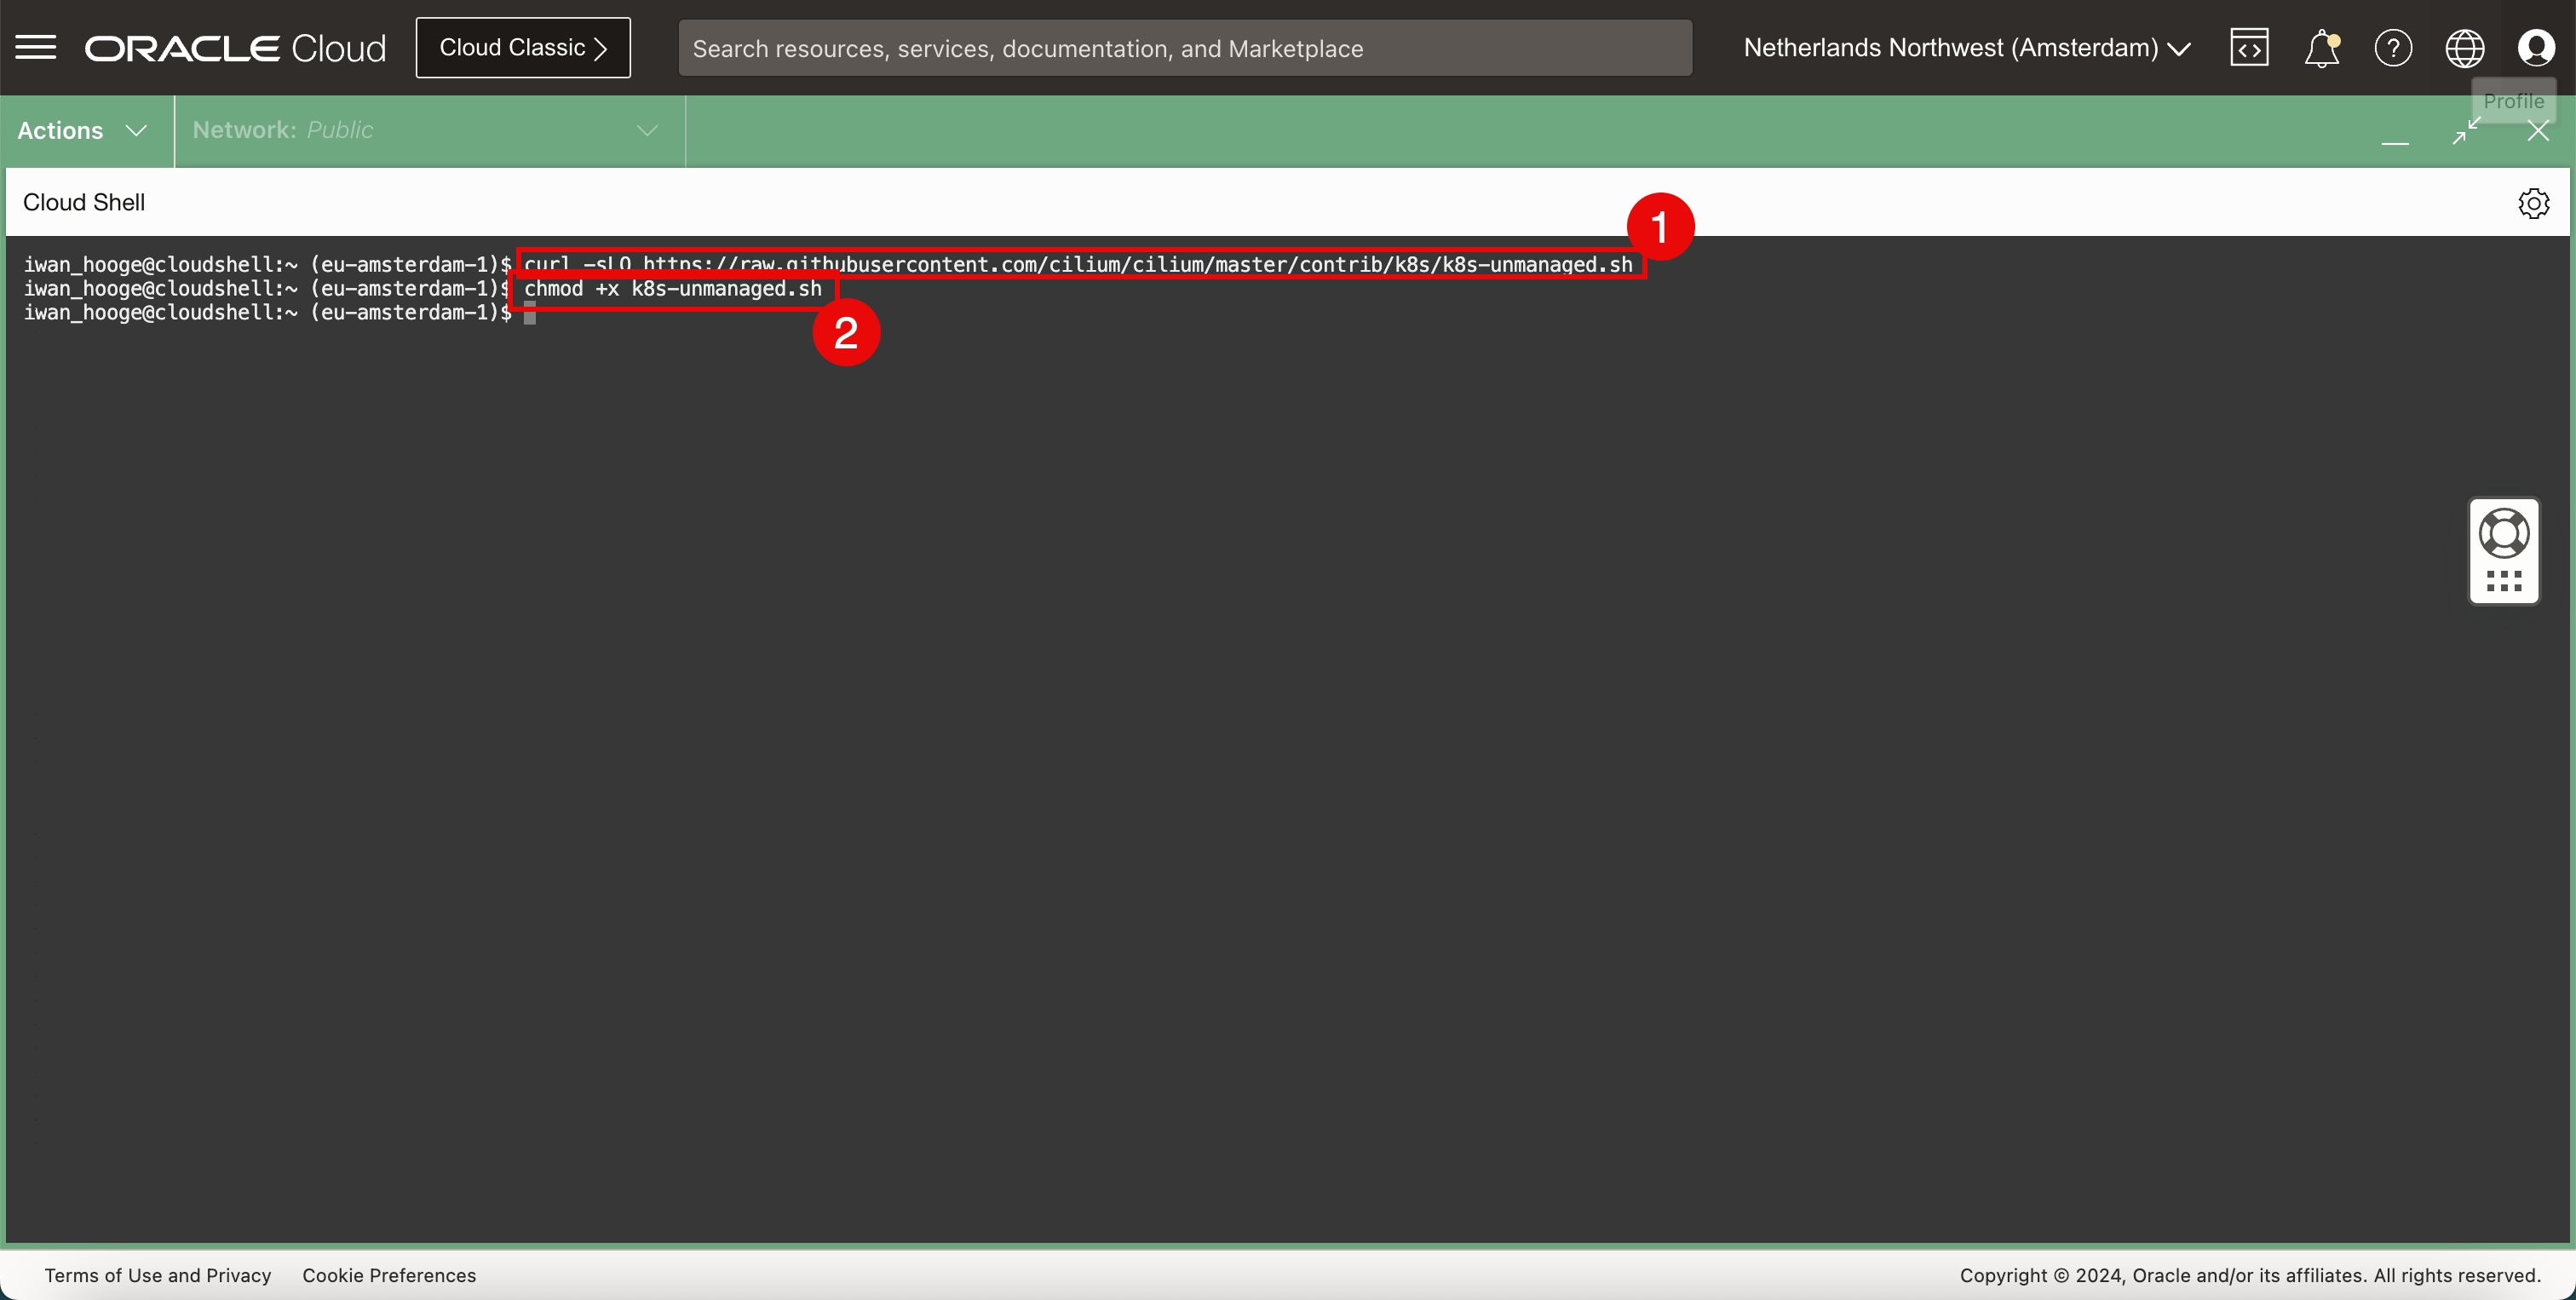Click the search resources input field
The height and width of the screenshot is (1300, 2576).
click(x=1185, y=48)
